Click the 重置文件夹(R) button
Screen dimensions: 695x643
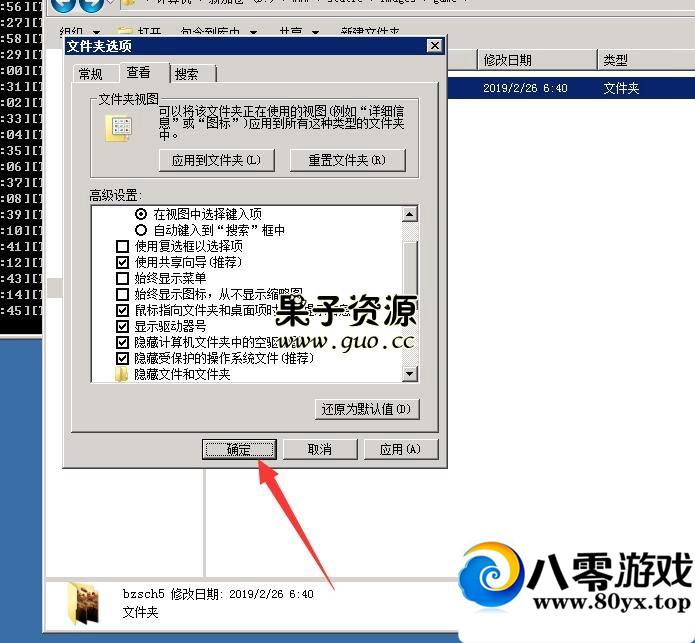tap(348, 160)
